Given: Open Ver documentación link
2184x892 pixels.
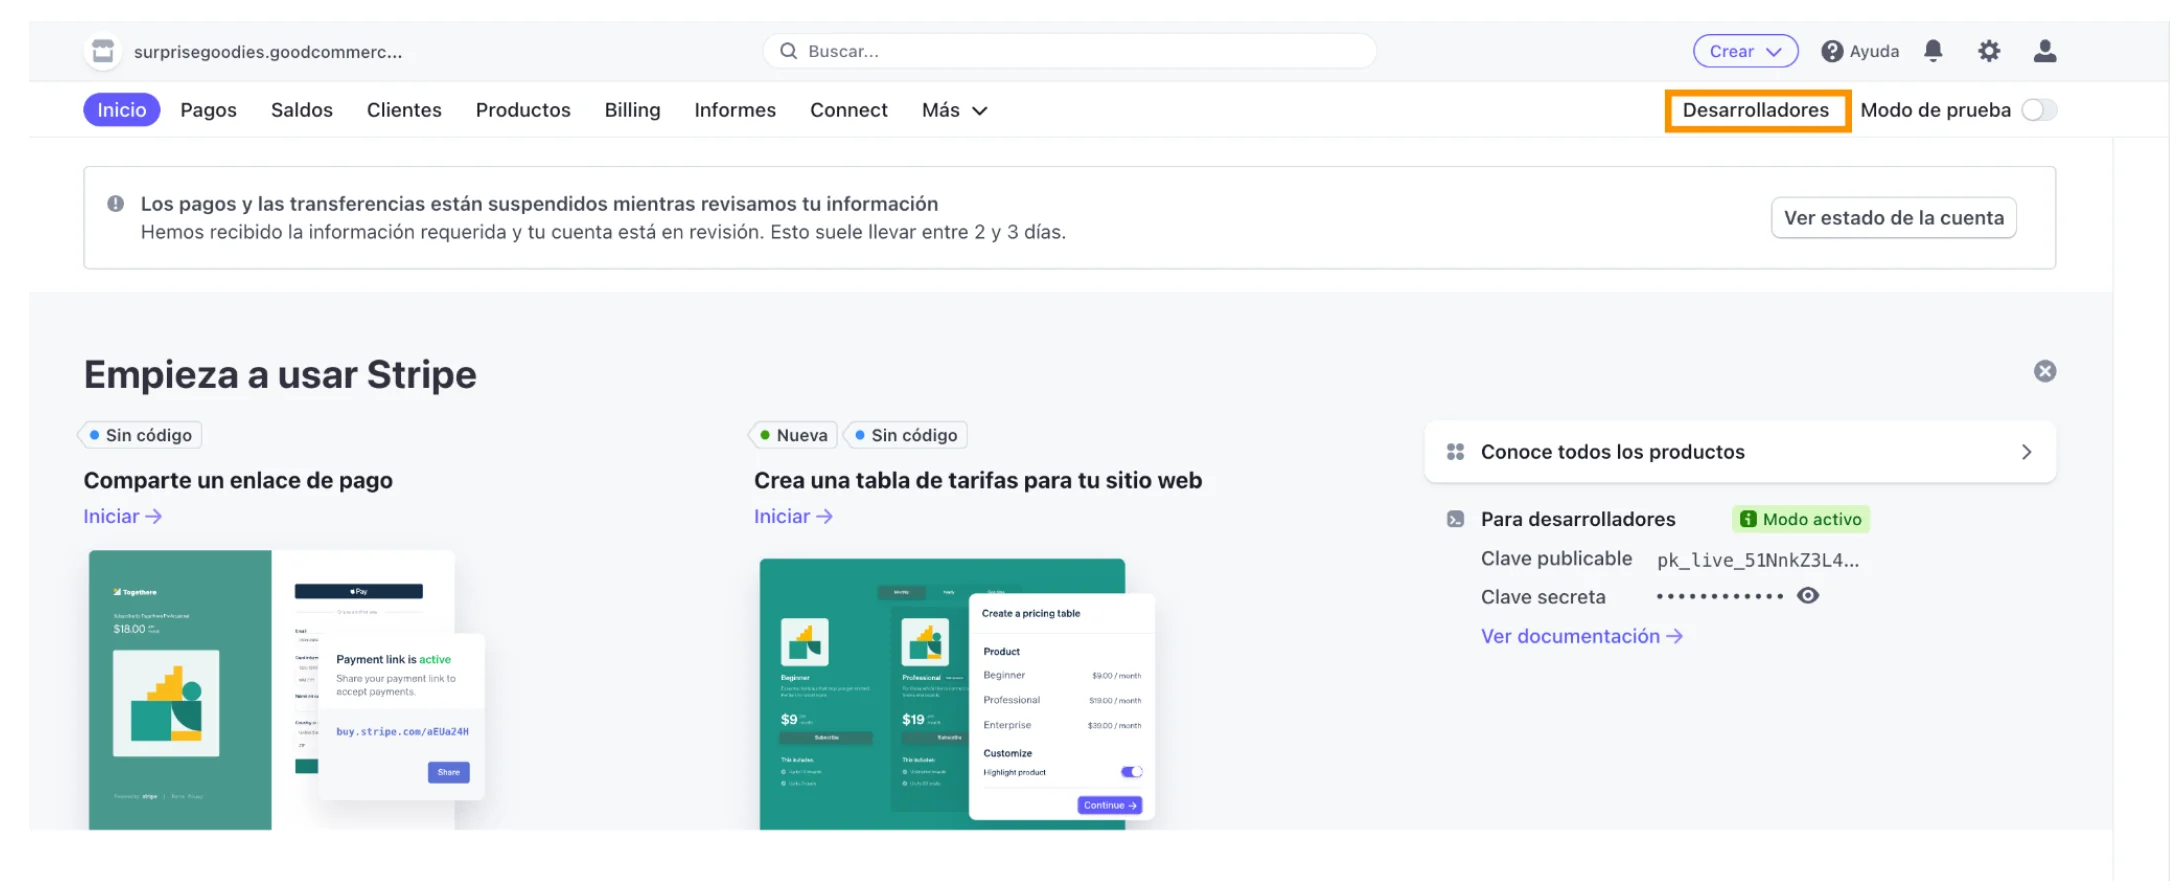Looking at the screenshot, I should (1581, 636).
